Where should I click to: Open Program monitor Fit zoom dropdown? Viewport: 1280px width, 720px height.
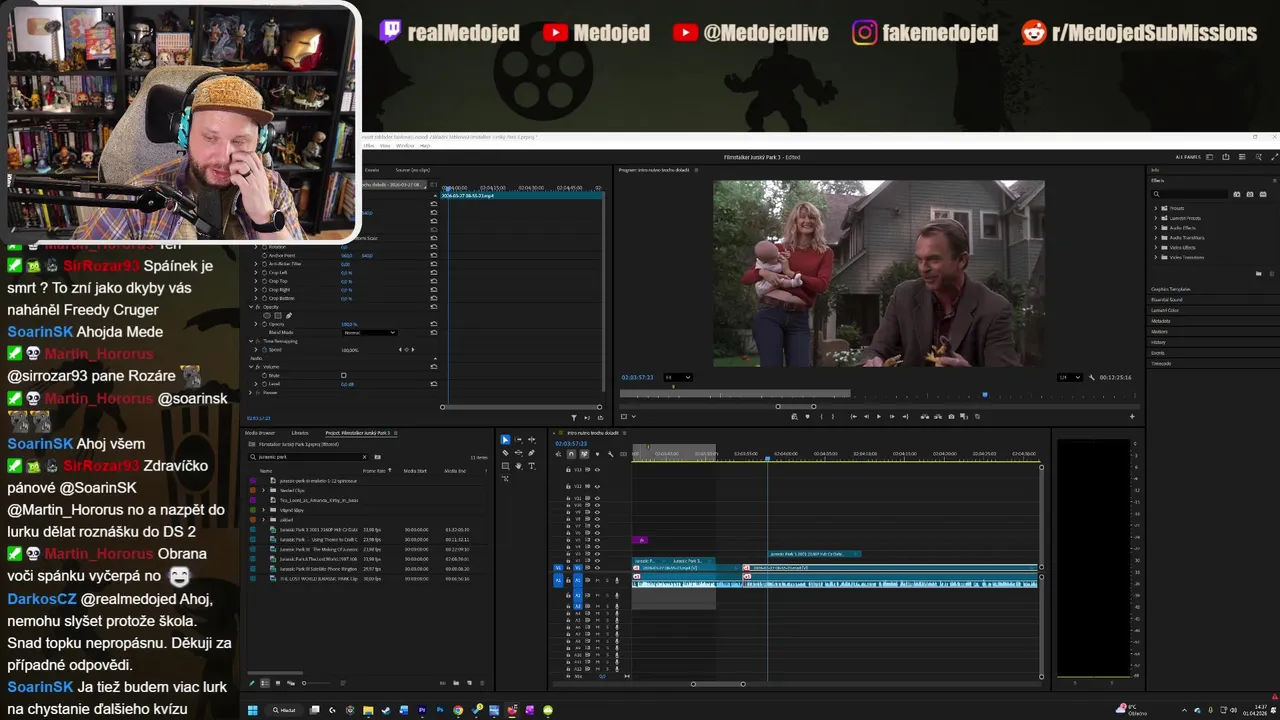coord(676,377)
